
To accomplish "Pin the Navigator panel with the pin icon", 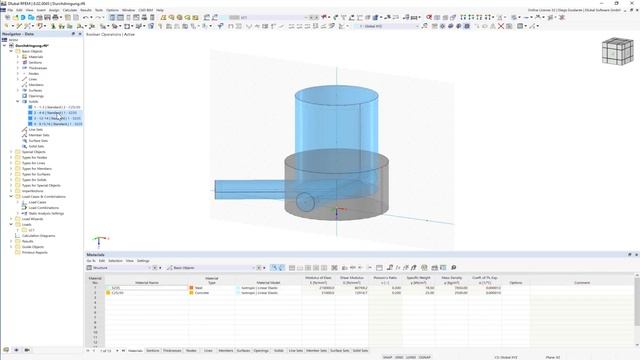I will pyautogui.click(x=73, y=34).
